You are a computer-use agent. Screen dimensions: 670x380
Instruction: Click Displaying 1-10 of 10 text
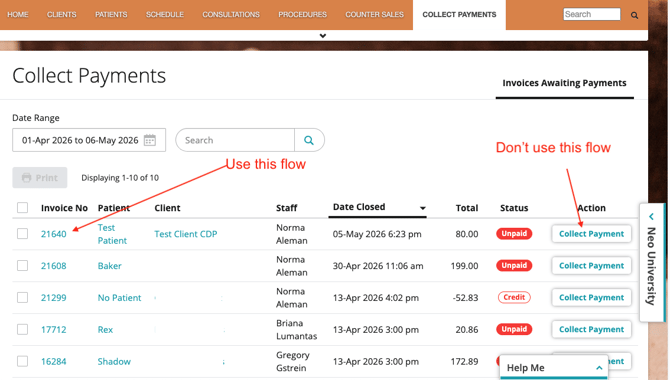coord(120,177)
